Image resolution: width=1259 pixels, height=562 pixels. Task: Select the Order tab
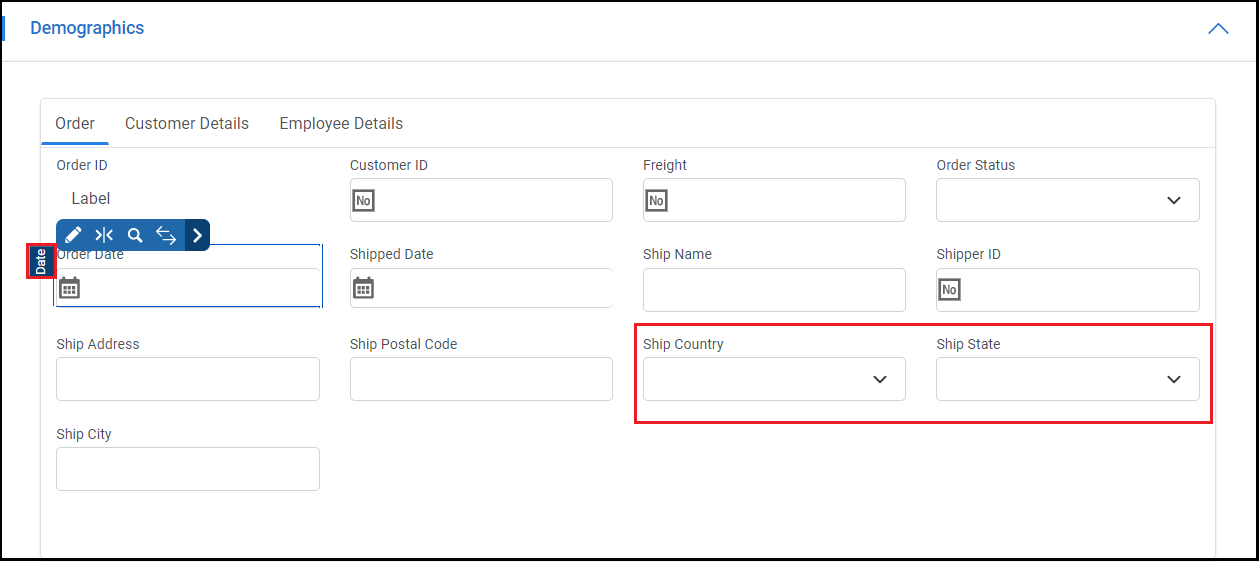point(75,124)
